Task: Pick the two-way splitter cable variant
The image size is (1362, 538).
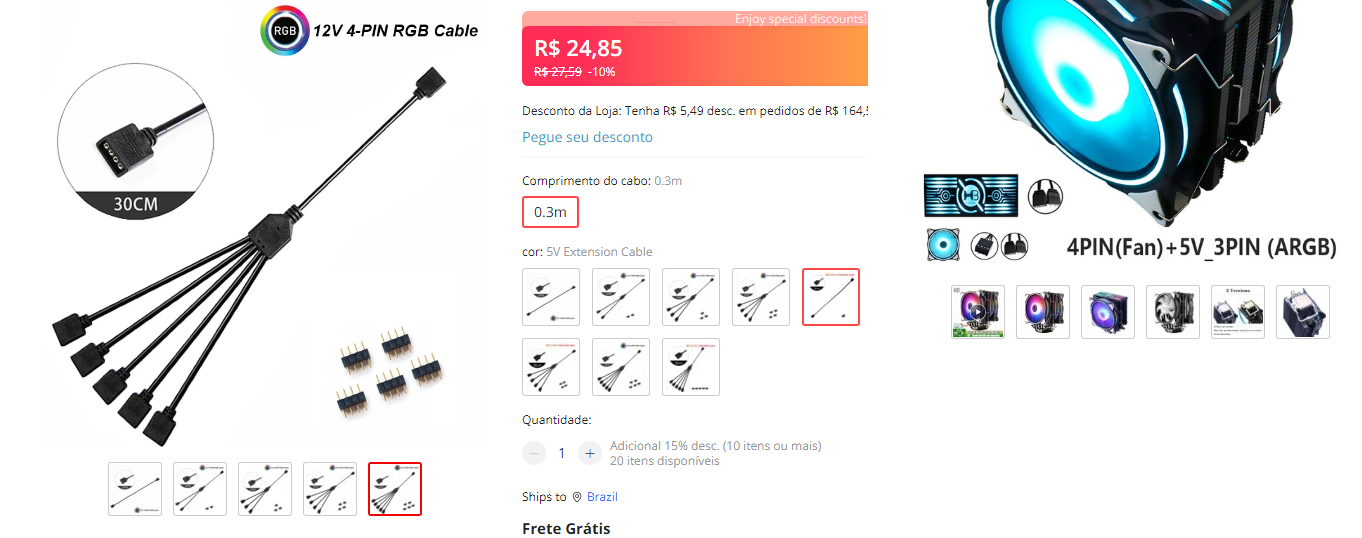Action: (x=621, y=297)
